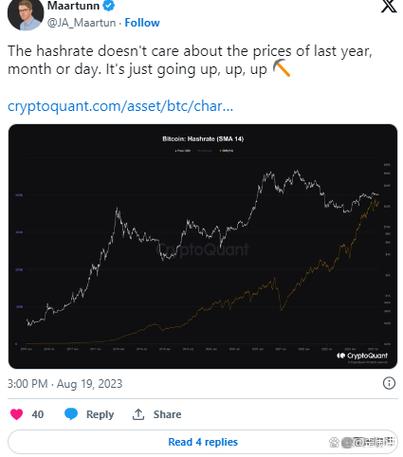The height and width of the screenshot is (457, 403).
Task: Click the Maartunn display name
Action: 73,6
